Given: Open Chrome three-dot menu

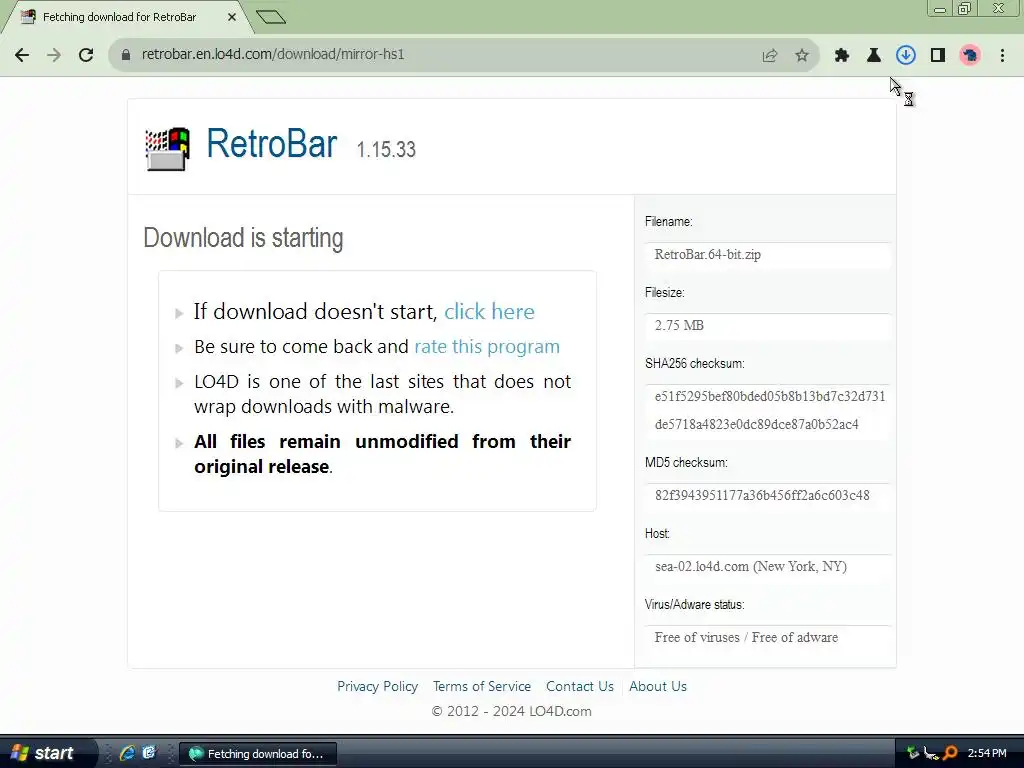Looking at the screenshot, I should point(1002,56).
